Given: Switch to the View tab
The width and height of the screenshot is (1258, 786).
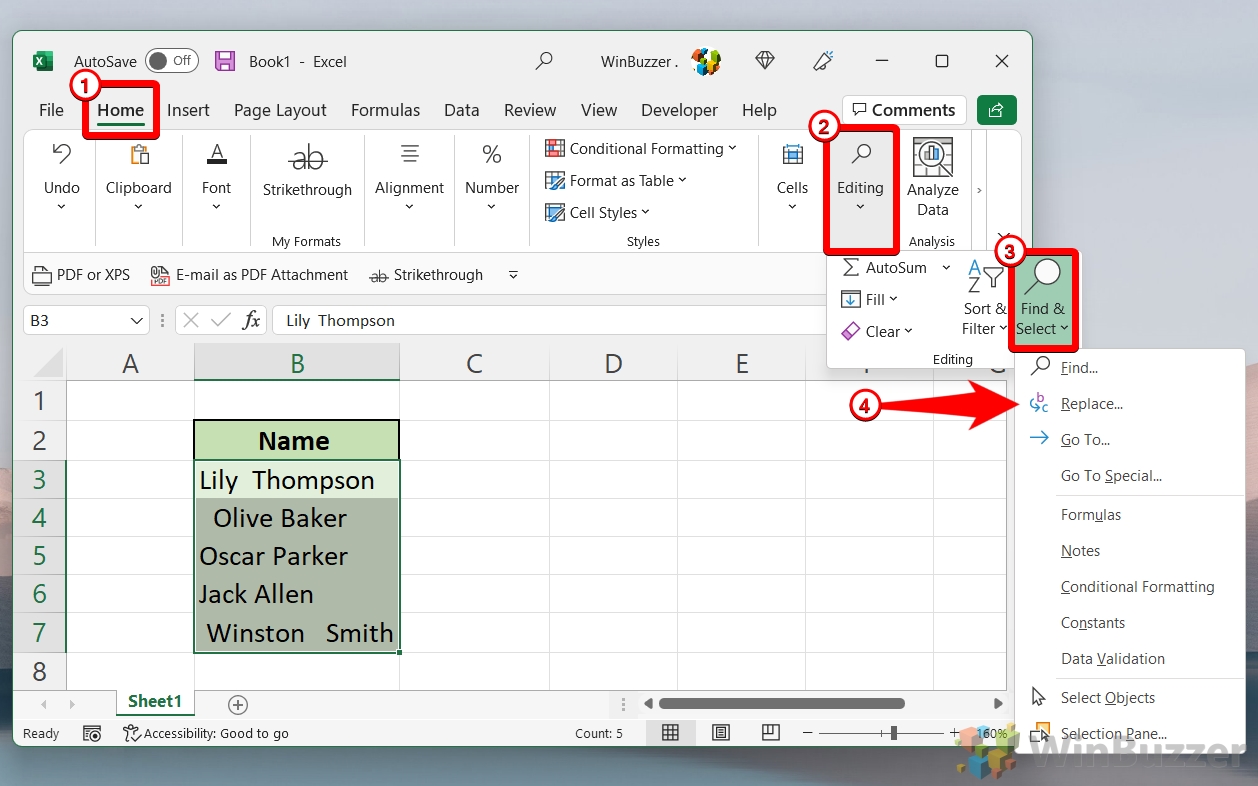Looking at the screenshot, I should (x=599, y=110).
